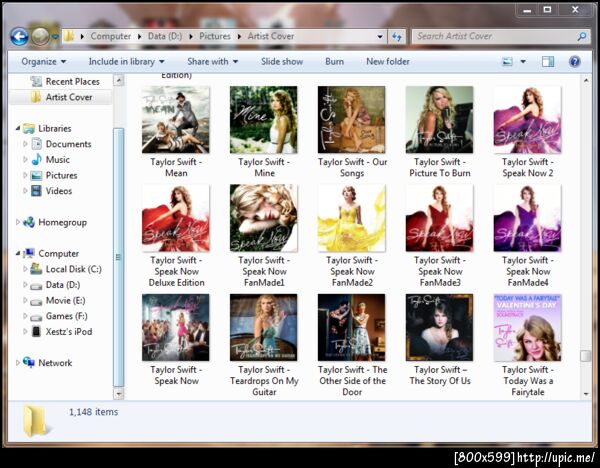Click the greyed Forward navigation button

(x=40, y=37)
